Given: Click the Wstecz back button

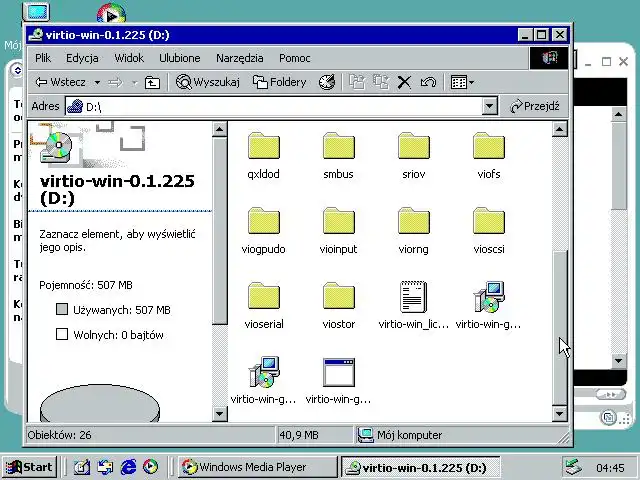Looking at the screenshot, I should coord(60,82).
